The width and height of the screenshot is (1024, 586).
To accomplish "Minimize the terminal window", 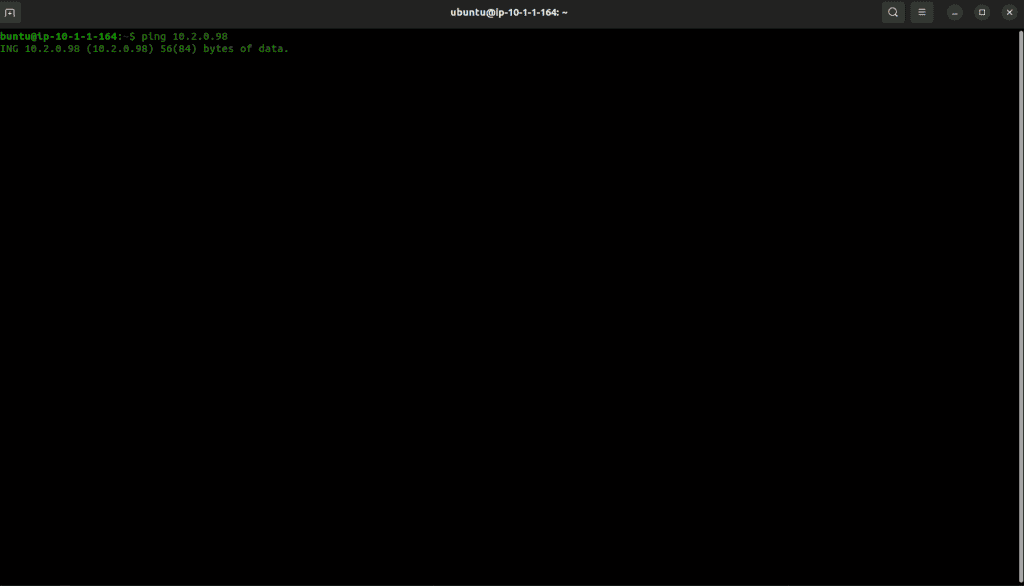I will tap(955, 12).
